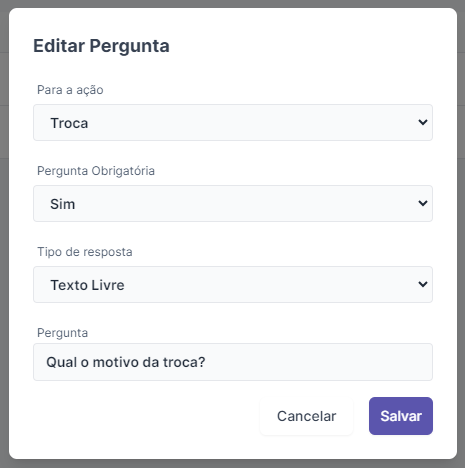Click the Sim value in required field
The height and width of the screenshot is (468, 465).
[x=63, y=204]
